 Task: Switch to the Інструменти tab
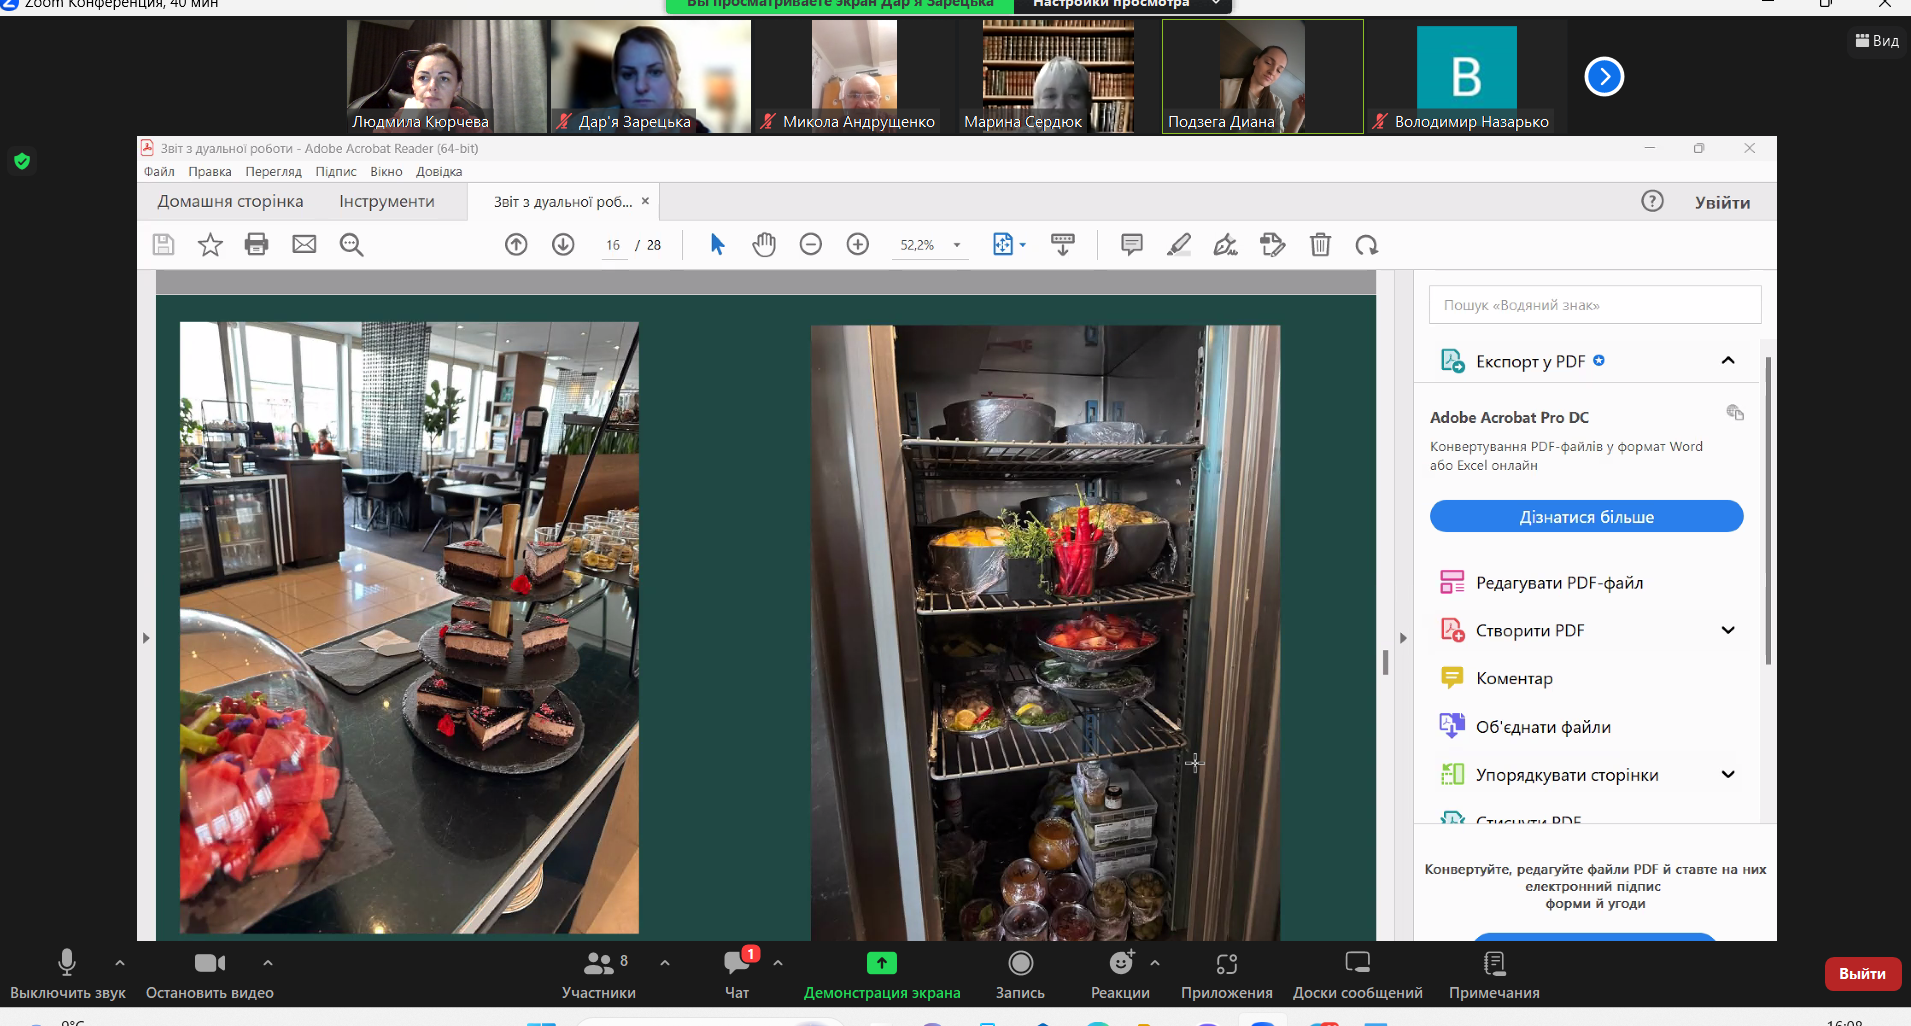[386, 202]
